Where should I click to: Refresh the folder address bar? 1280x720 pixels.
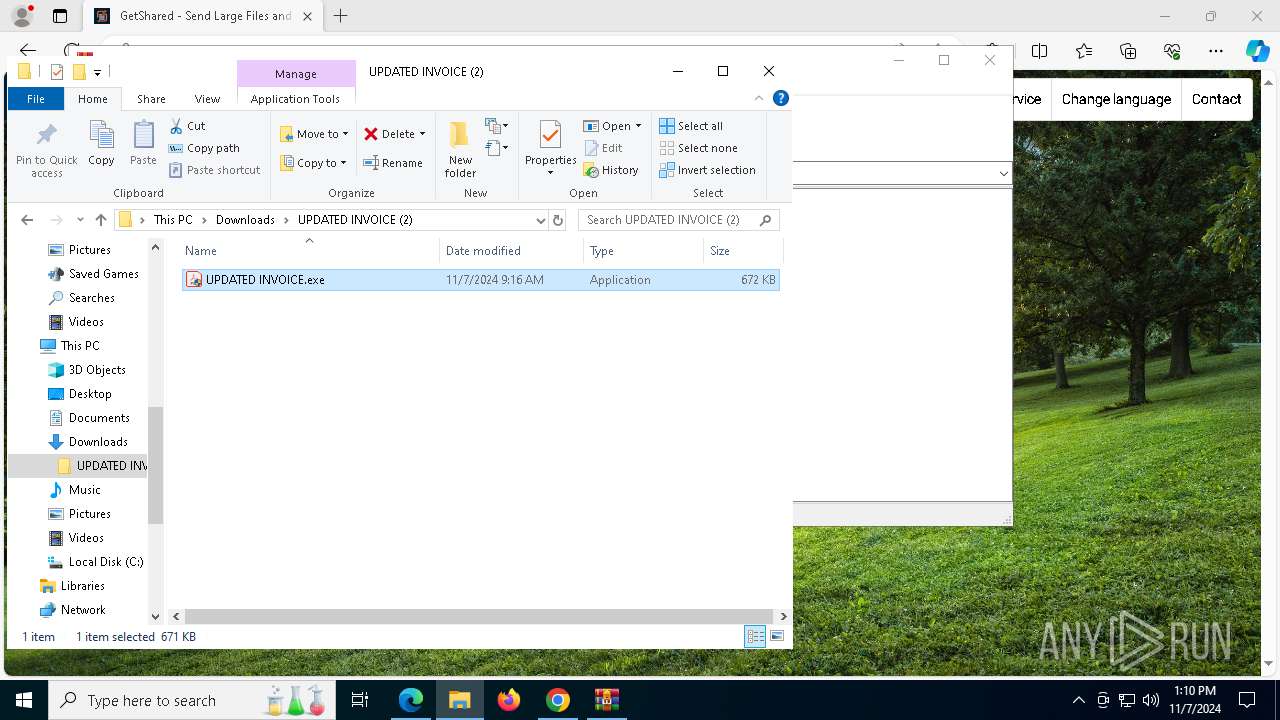558,220
